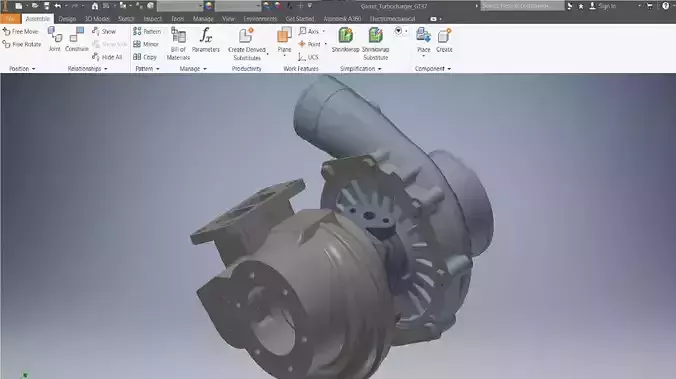The height and width of the screenshot is (379, 676).
Task: Switch to the Sketch tab
Action: (x=126, y=19)
